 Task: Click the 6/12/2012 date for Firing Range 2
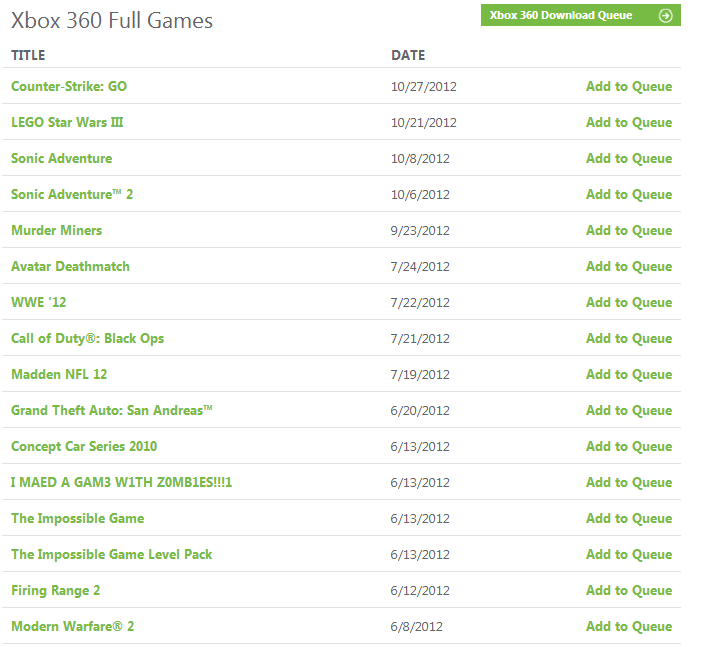[x=420, y=591]
